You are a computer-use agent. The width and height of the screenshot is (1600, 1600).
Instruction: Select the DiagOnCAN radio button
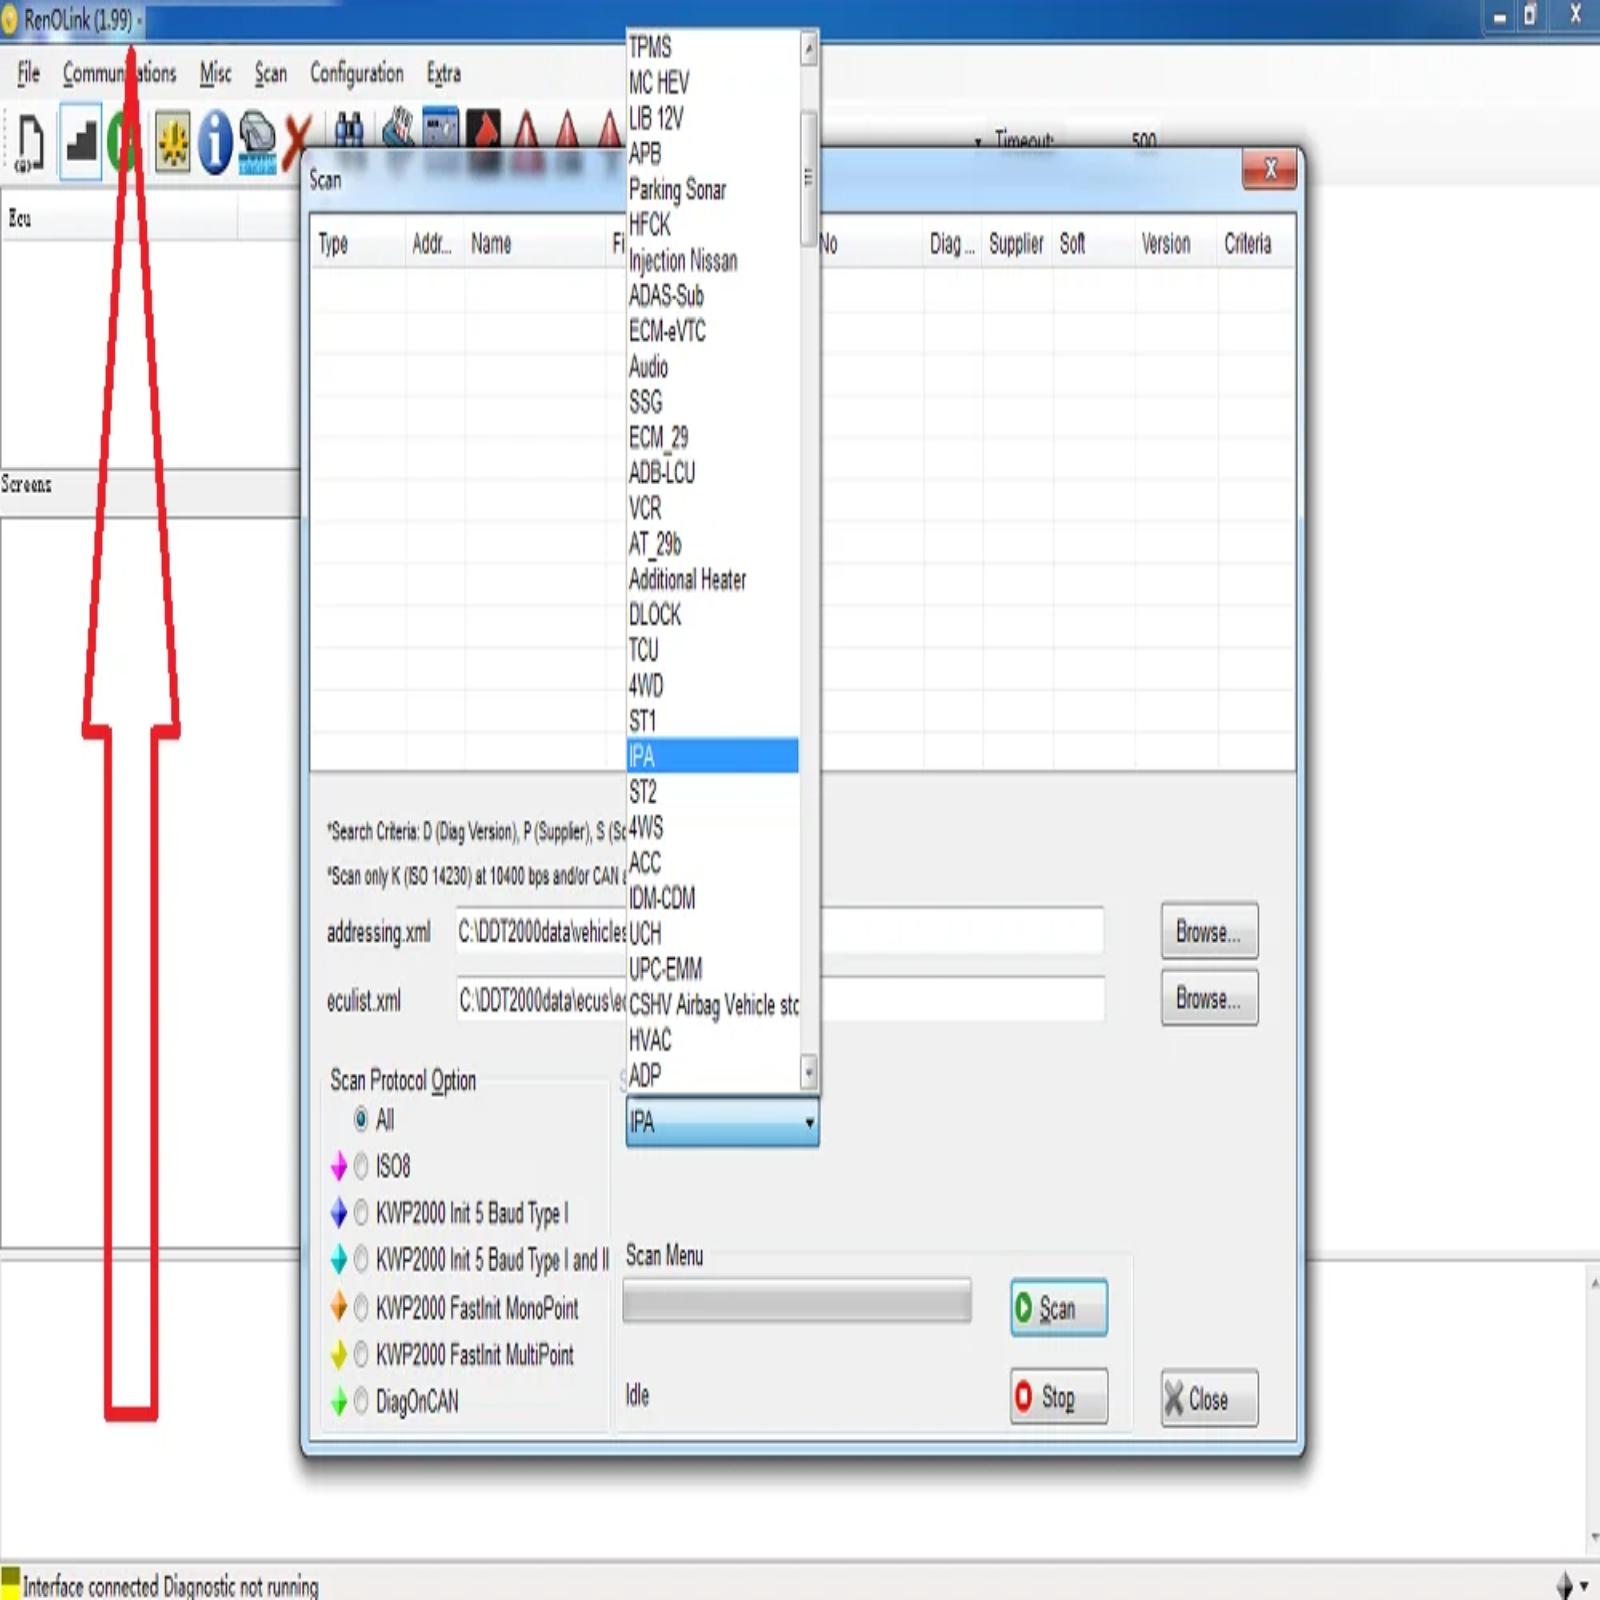pos(361,1401)
